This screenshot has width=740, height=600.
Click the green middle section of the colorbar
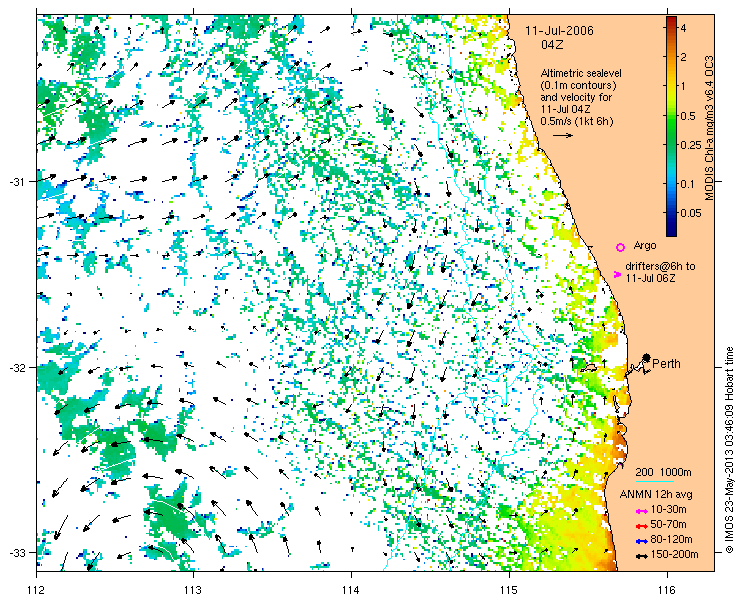pyautogui.click(x=671, y=127)
